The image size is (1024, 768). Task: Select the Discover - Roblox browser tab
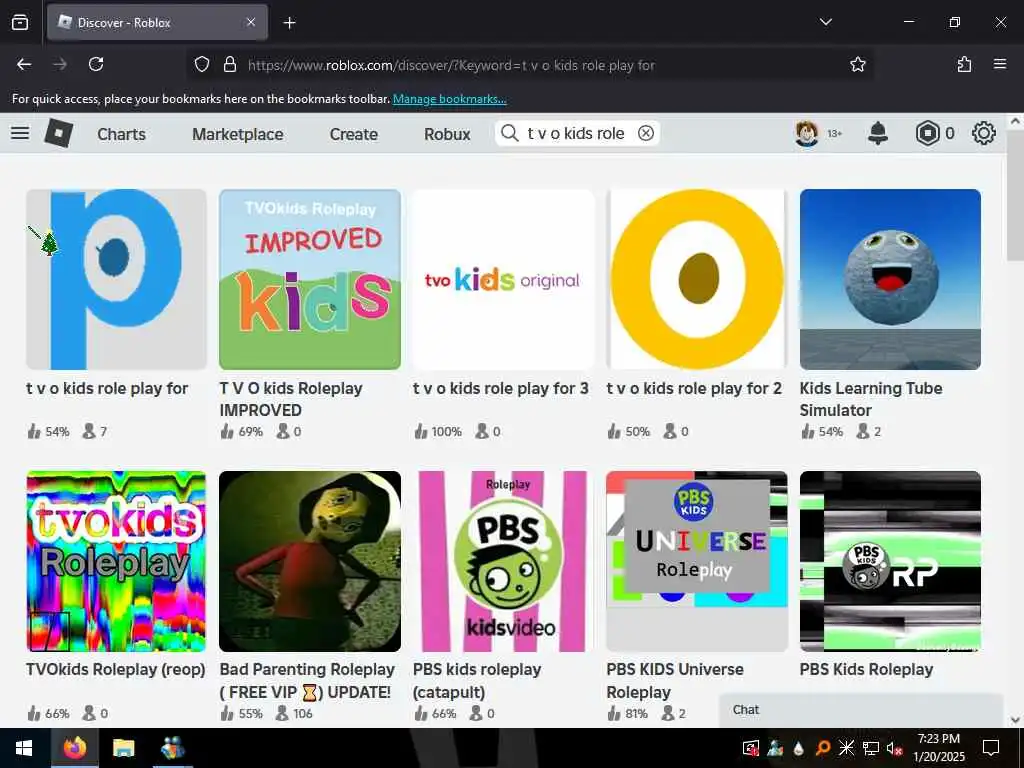(157, 22)
